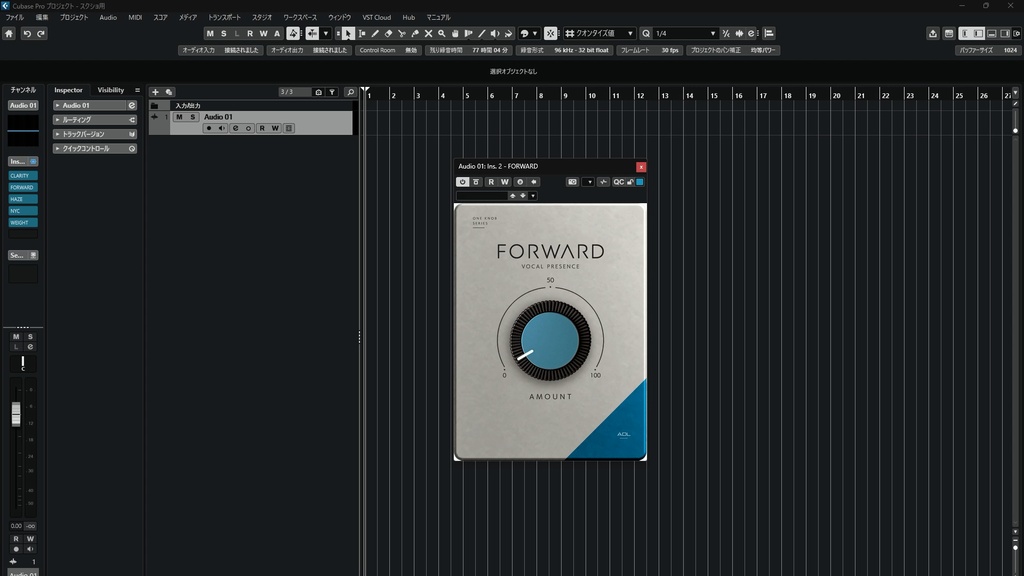Click the Edit Channel Settings e on Audio 01 inspector
Image resolution: width=1024 pixels, height=576 pixels.
[x=132, y=105]
